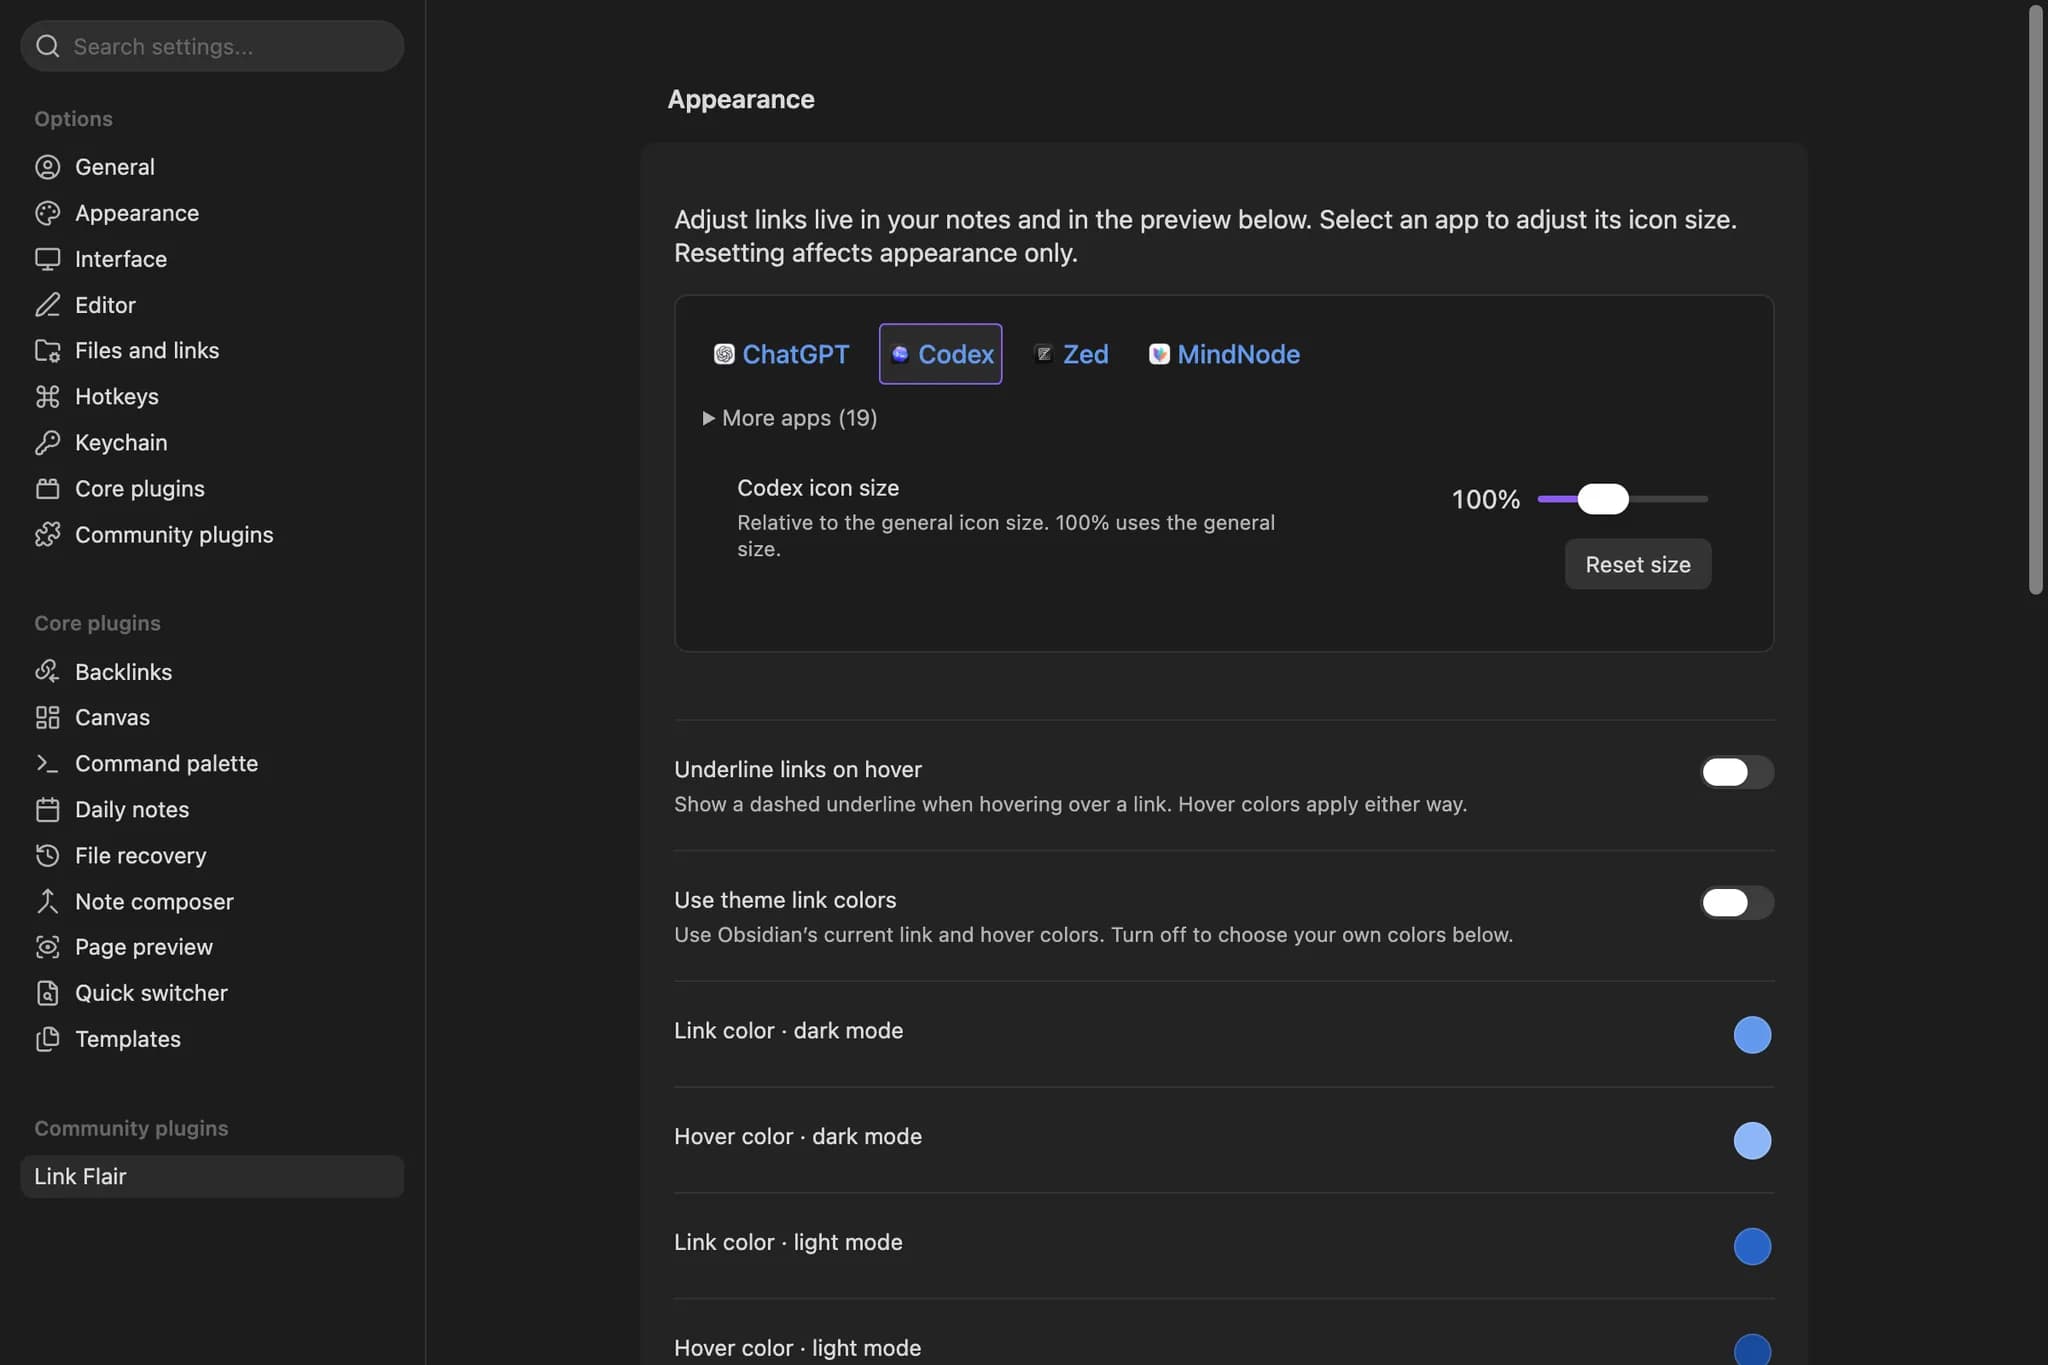Go to Hotkeys settings
This screenshot has width=2048, height=1365.
click(x=212, y=397)
